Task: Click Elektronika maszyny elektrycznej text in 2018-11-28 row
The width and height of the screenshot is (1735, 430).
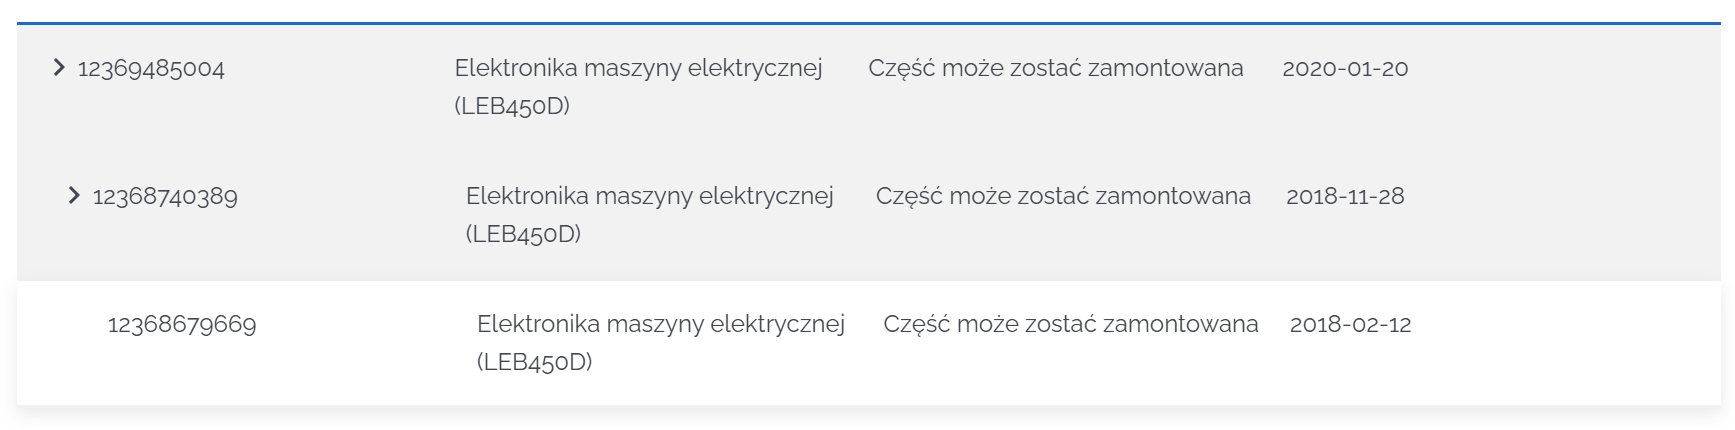Action: tap(649, 196)
